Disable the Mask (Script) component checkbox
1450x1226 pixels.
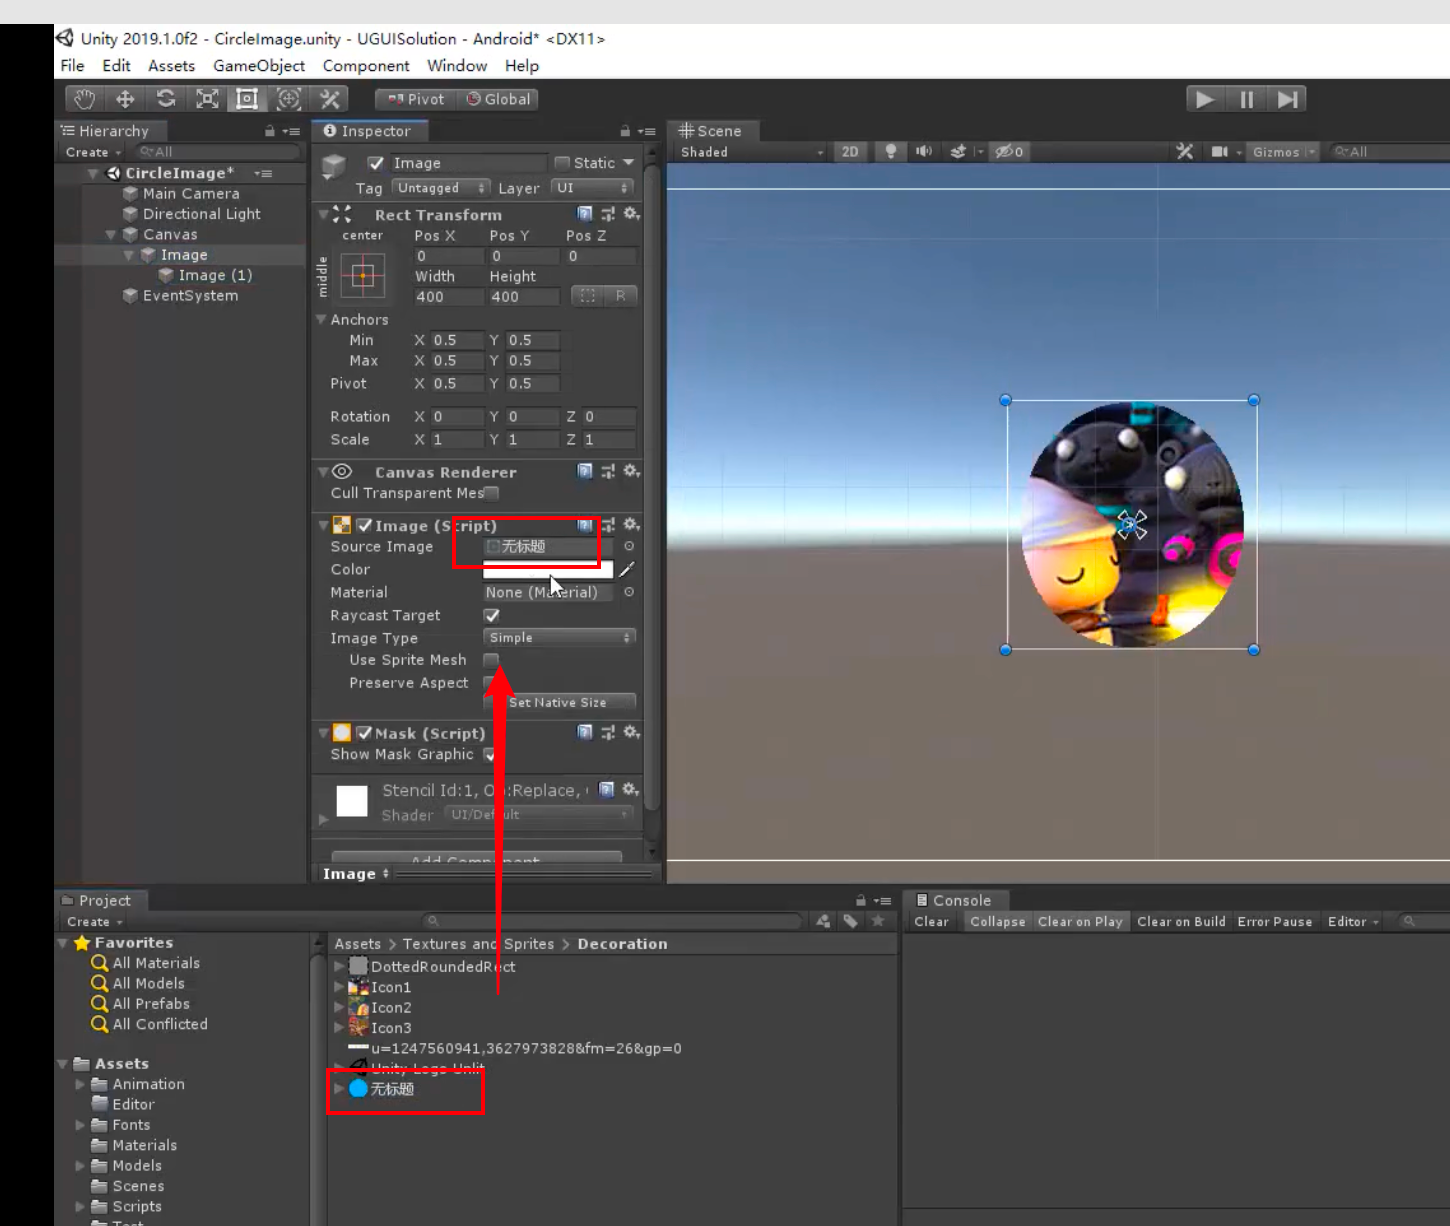coord(365,733)
